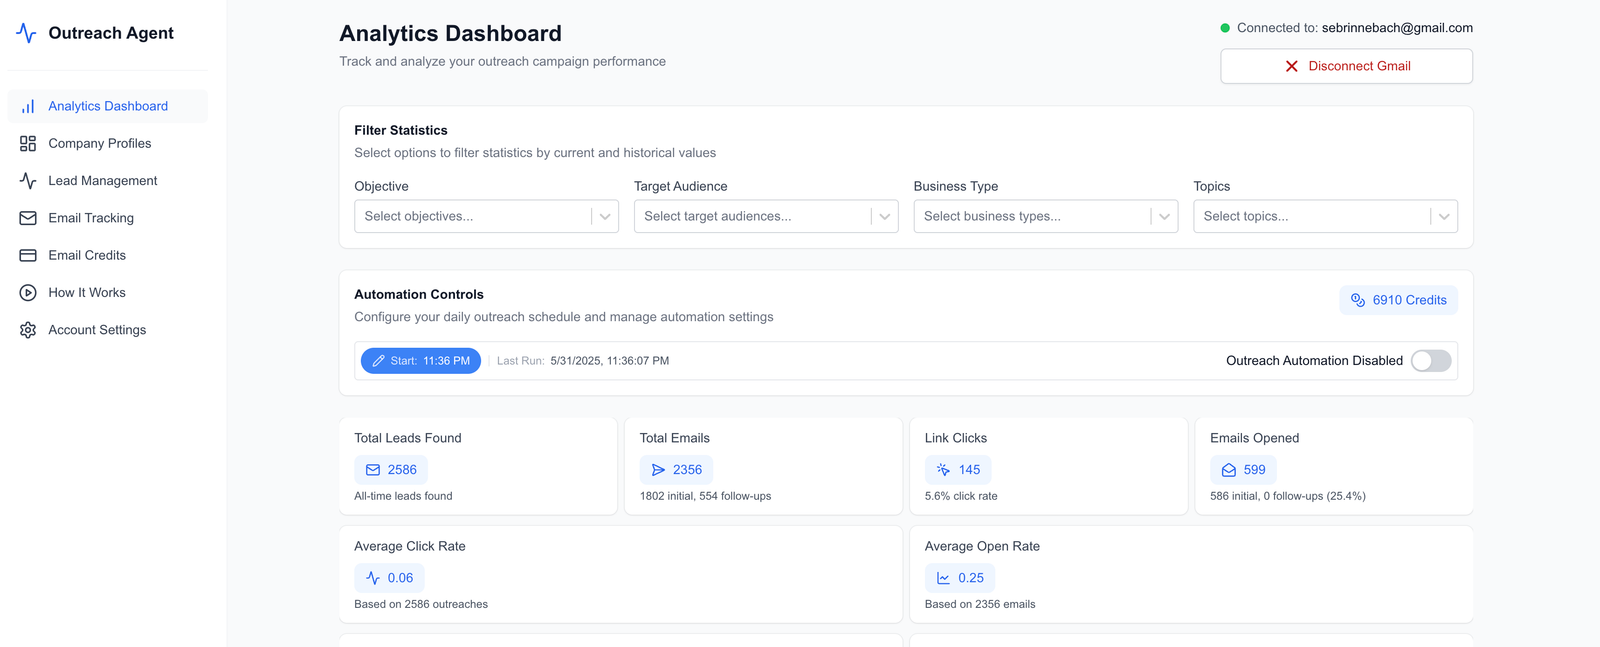Navigate to Email Tracking
Image resolution: width=1600 pixels, height=647 pixels.
[108, 218]
